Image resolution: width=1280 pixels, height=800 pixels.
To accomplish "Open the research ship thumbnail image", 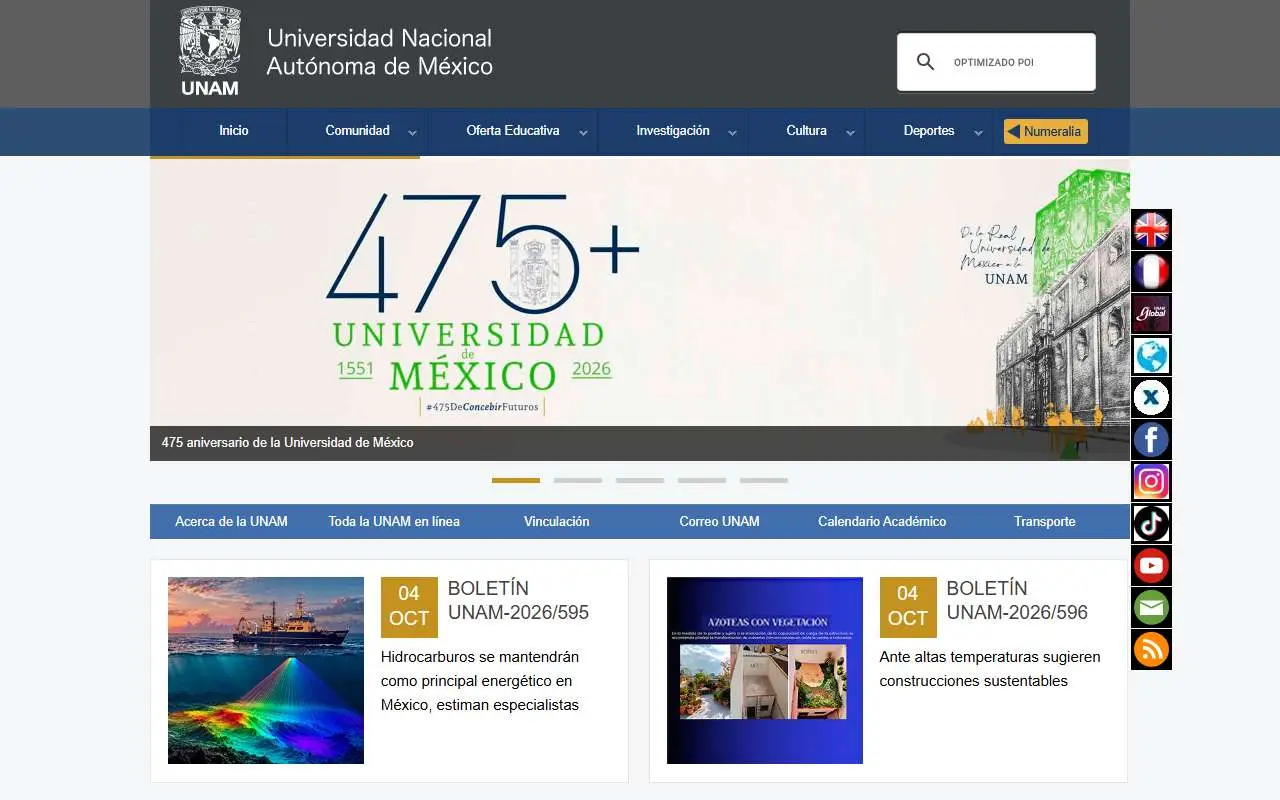I will 266,670.
